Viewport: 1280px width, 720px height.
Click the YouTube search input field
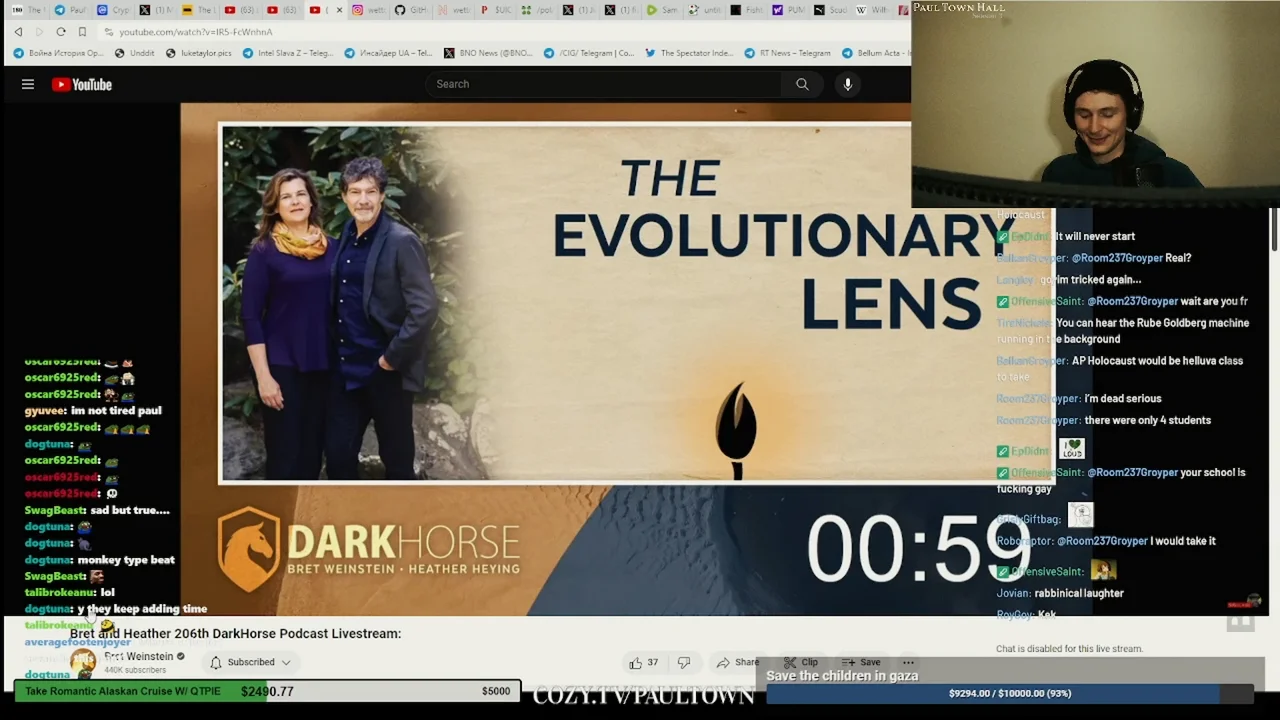[605, 85]
